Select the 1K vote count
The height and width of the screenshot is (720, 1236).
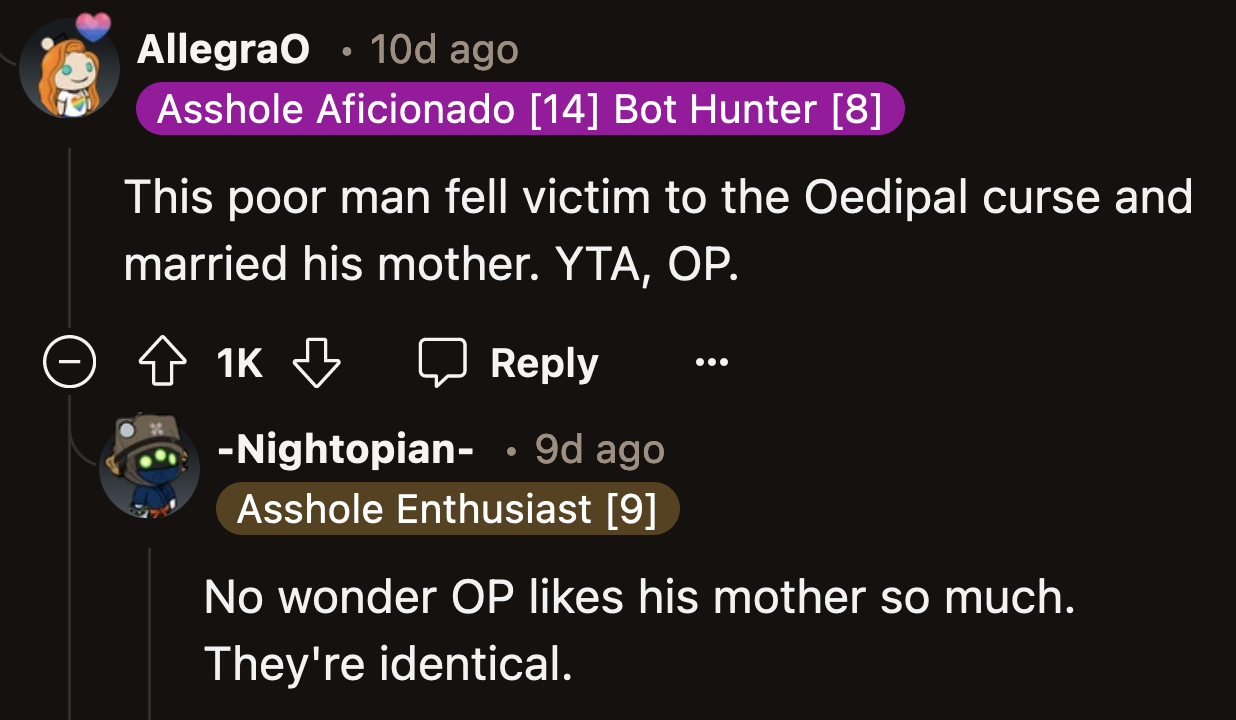point(238,362)
